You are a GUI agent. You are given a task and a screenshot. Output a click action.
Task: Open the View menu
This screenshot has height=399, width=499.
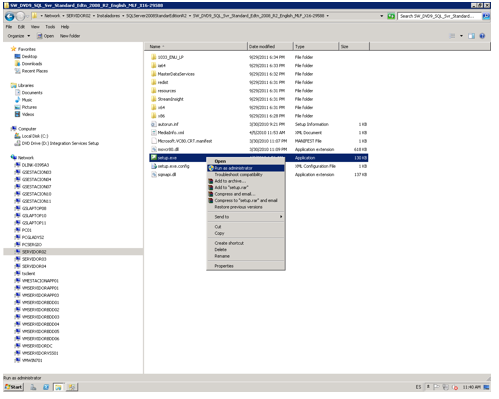[x=35, y=27]
